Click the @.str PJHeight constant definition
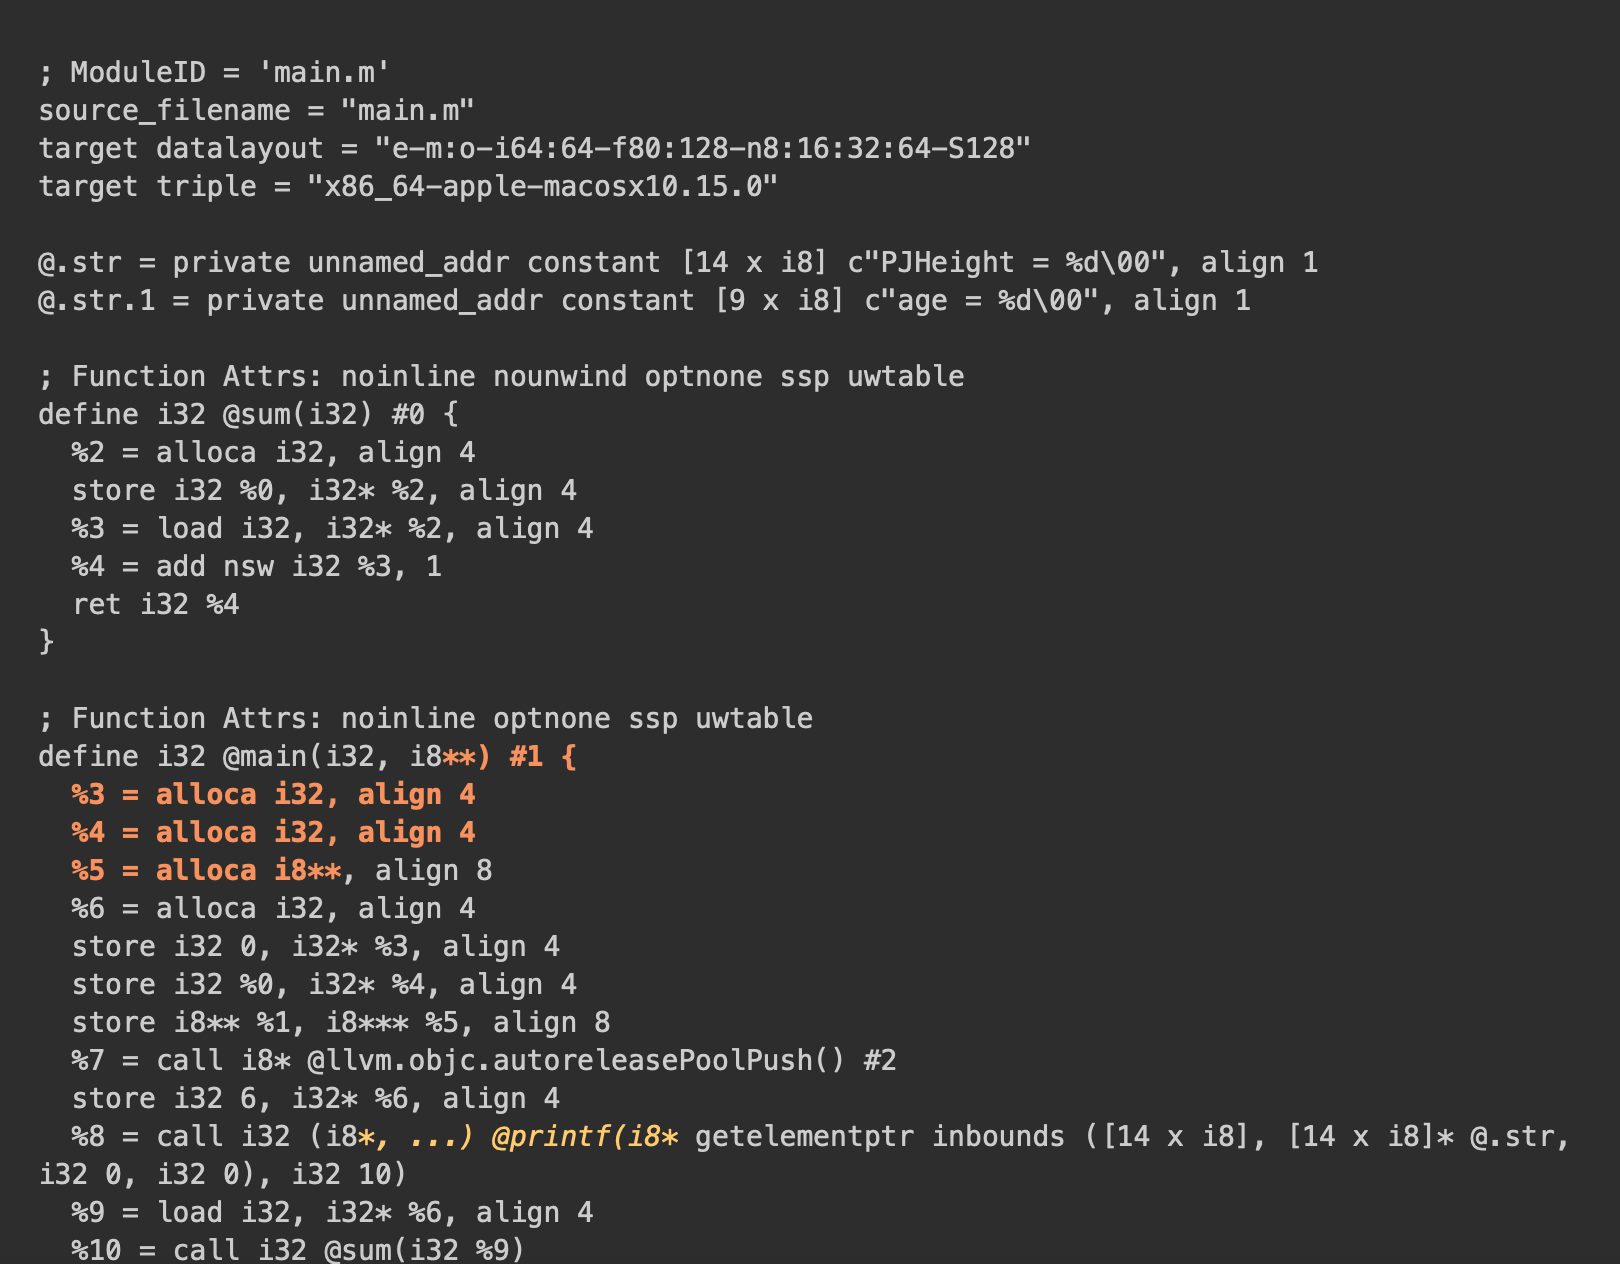The height and width of the screenshot is (1264, 1620). [678, 262]
